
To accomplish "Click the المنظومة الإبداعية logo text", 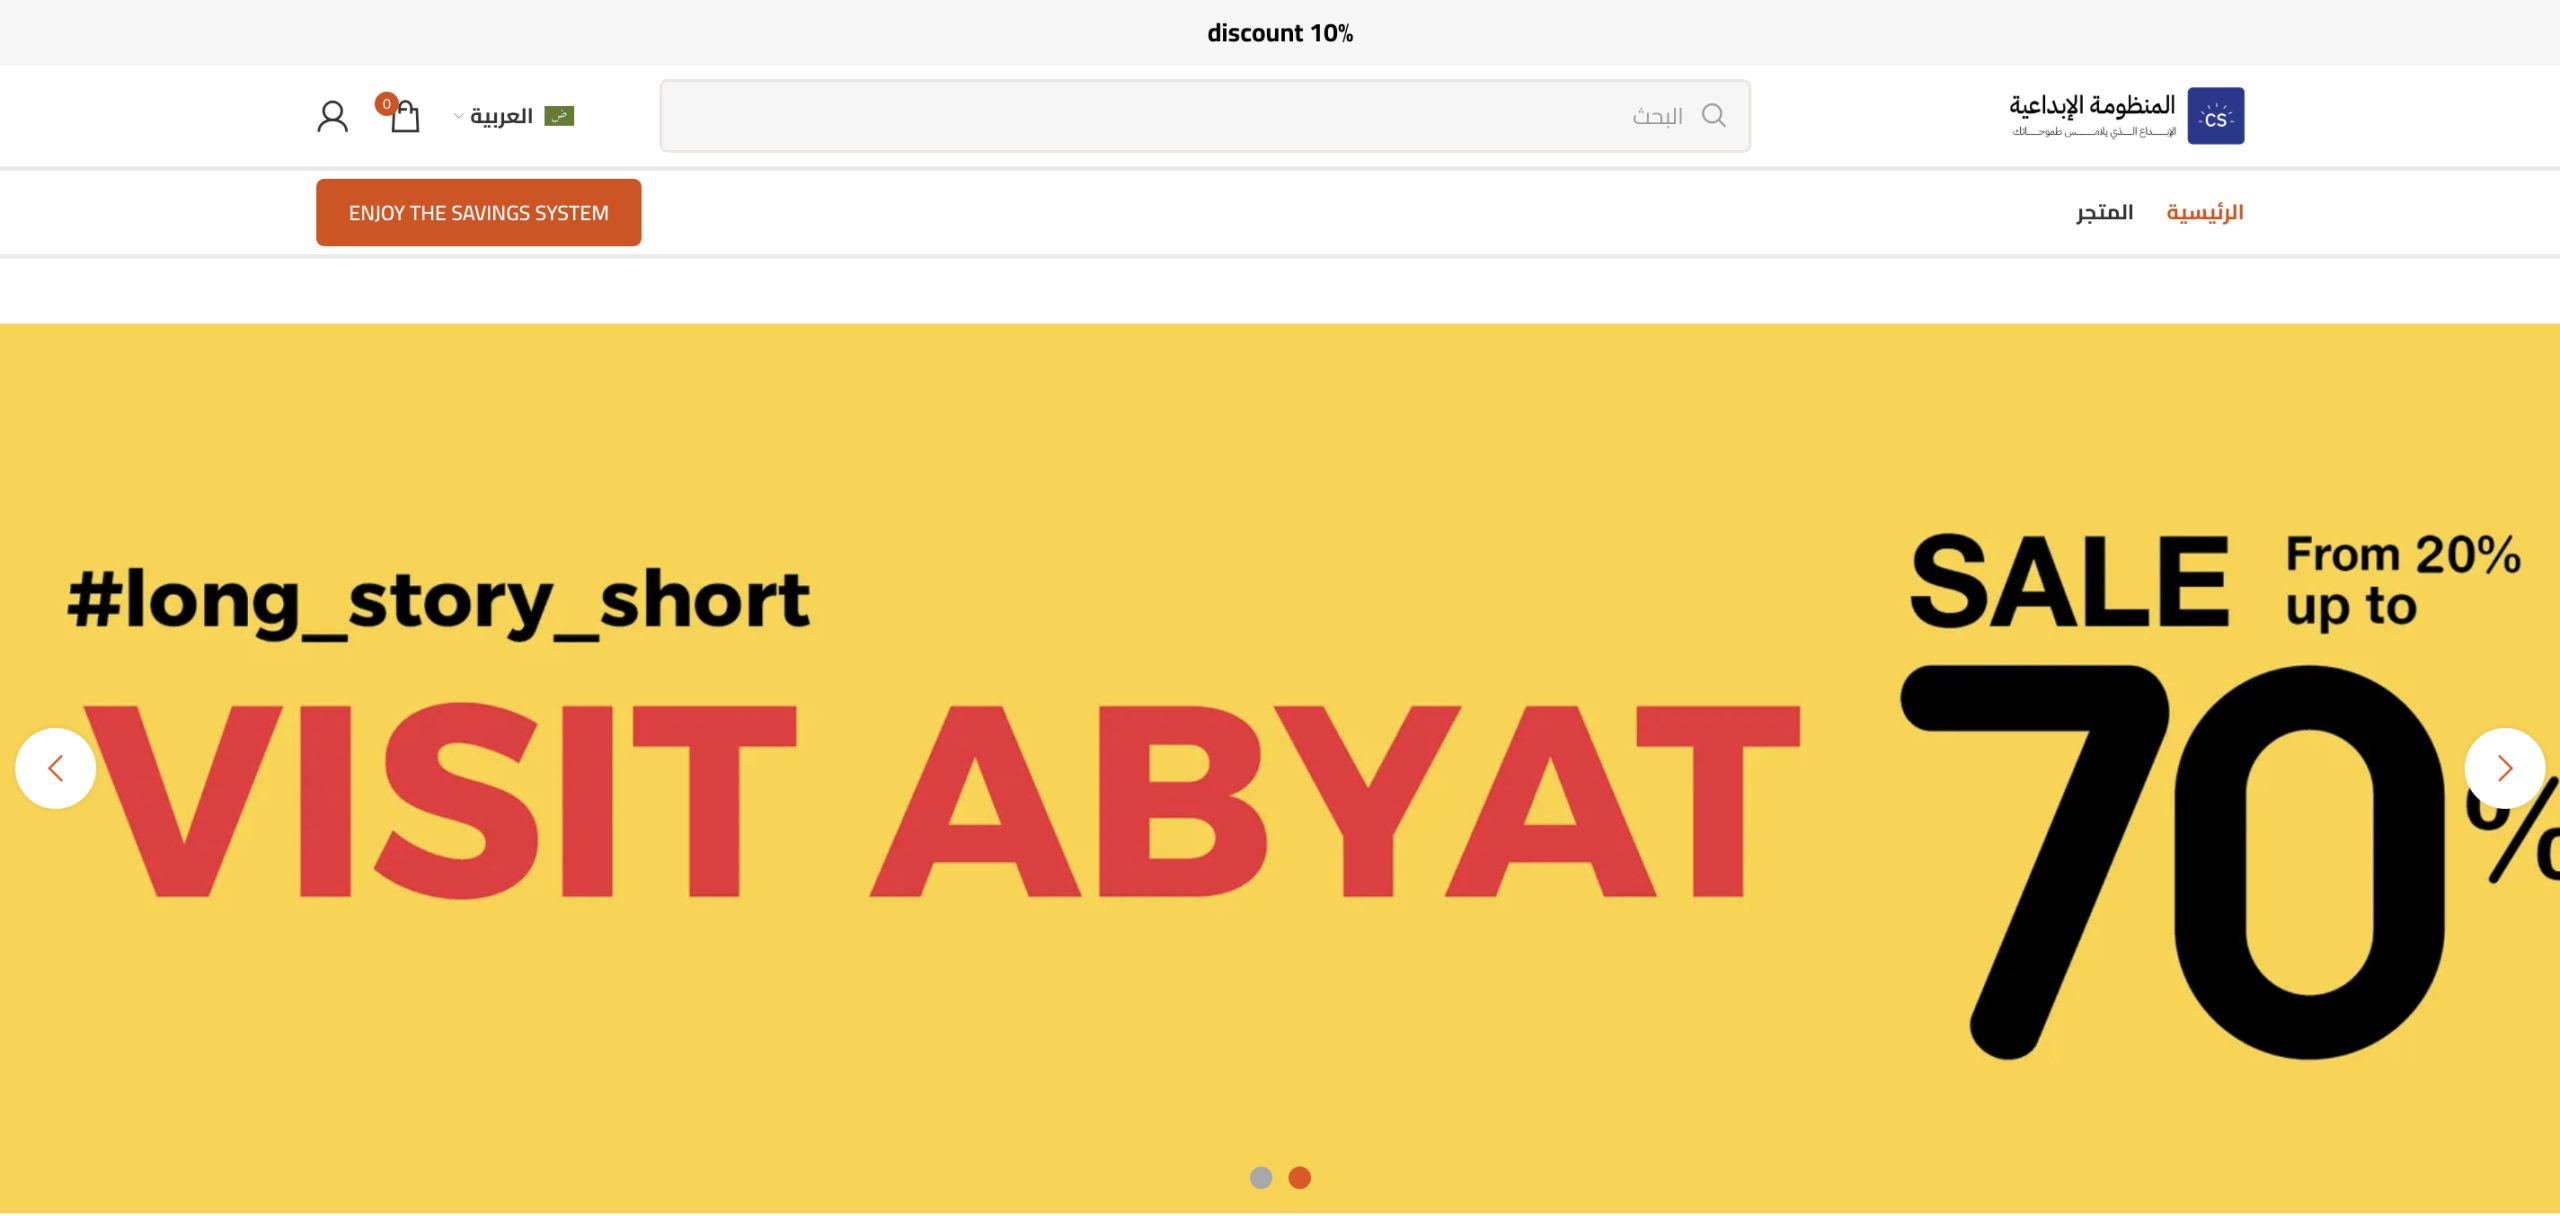I will [2092, 106].
